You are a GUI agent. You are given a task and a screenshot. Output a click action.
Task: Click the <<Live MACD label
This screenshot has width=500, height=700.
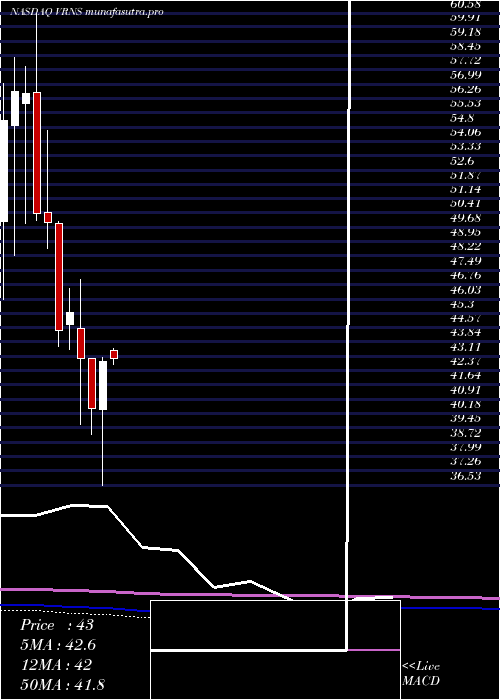[x=421, y=673]
